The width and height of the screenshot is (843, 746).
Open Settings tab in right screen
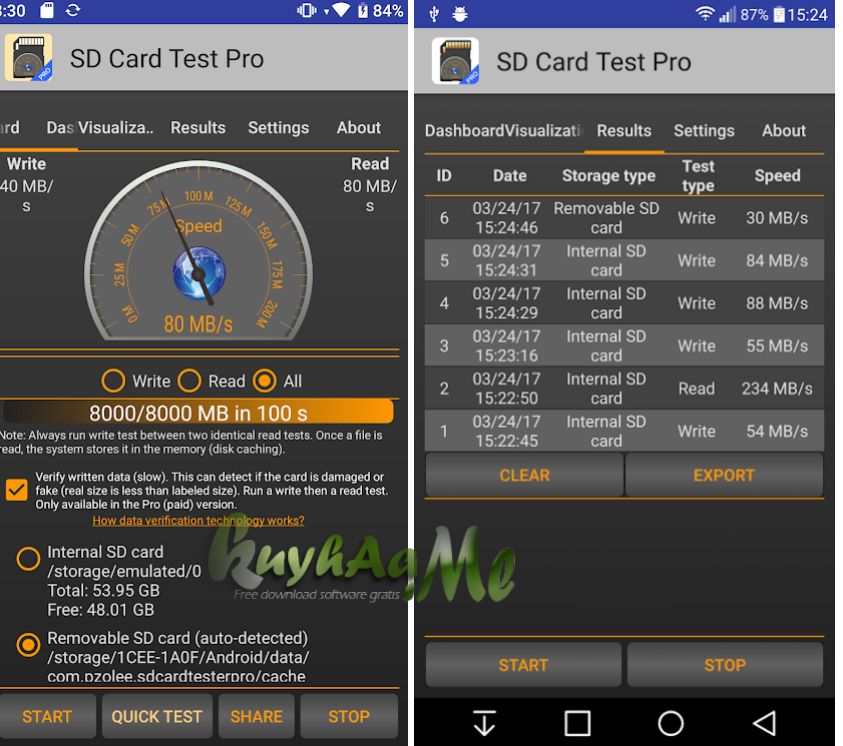pyautogui.click(x=704, y=131)
